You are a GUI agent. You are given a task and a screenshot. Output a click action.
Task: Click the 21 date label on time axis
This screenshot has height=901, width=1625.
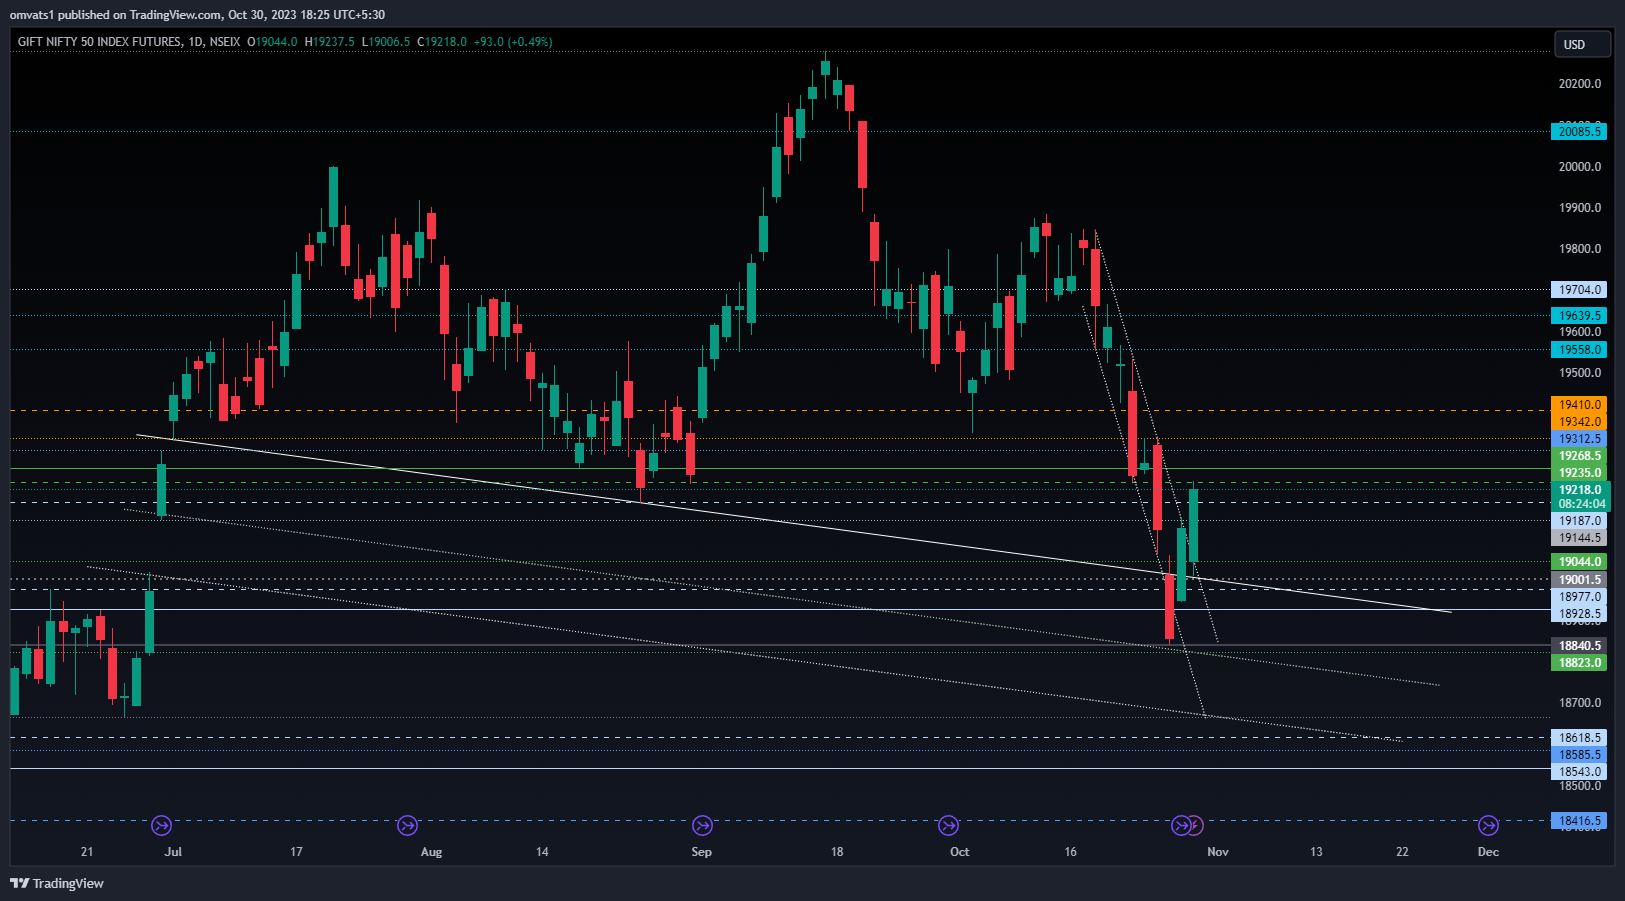pos(87,852)
